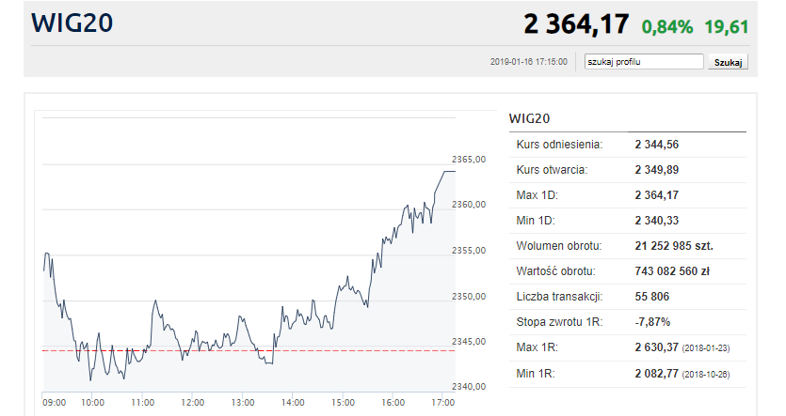Click the Min 1R date (2018-10-26)
This screenshot has width=786, height=416.
click(708, 373)
